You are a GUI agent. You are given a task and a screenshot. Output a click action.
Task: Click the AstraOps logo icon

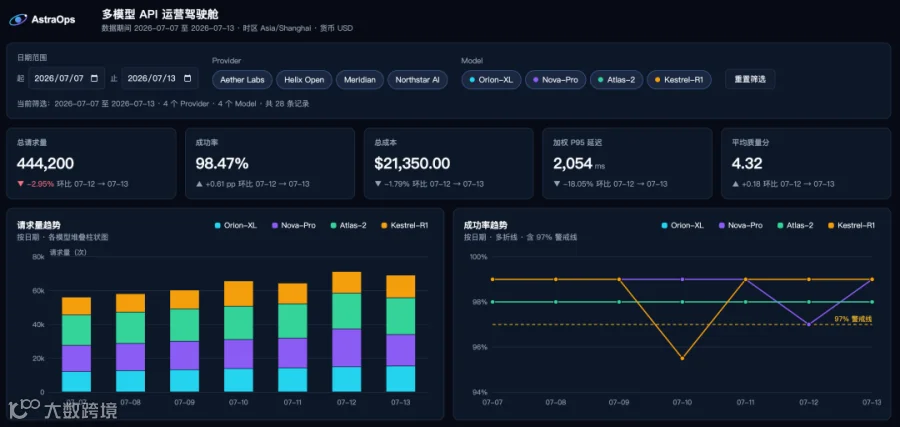[18, 20]
